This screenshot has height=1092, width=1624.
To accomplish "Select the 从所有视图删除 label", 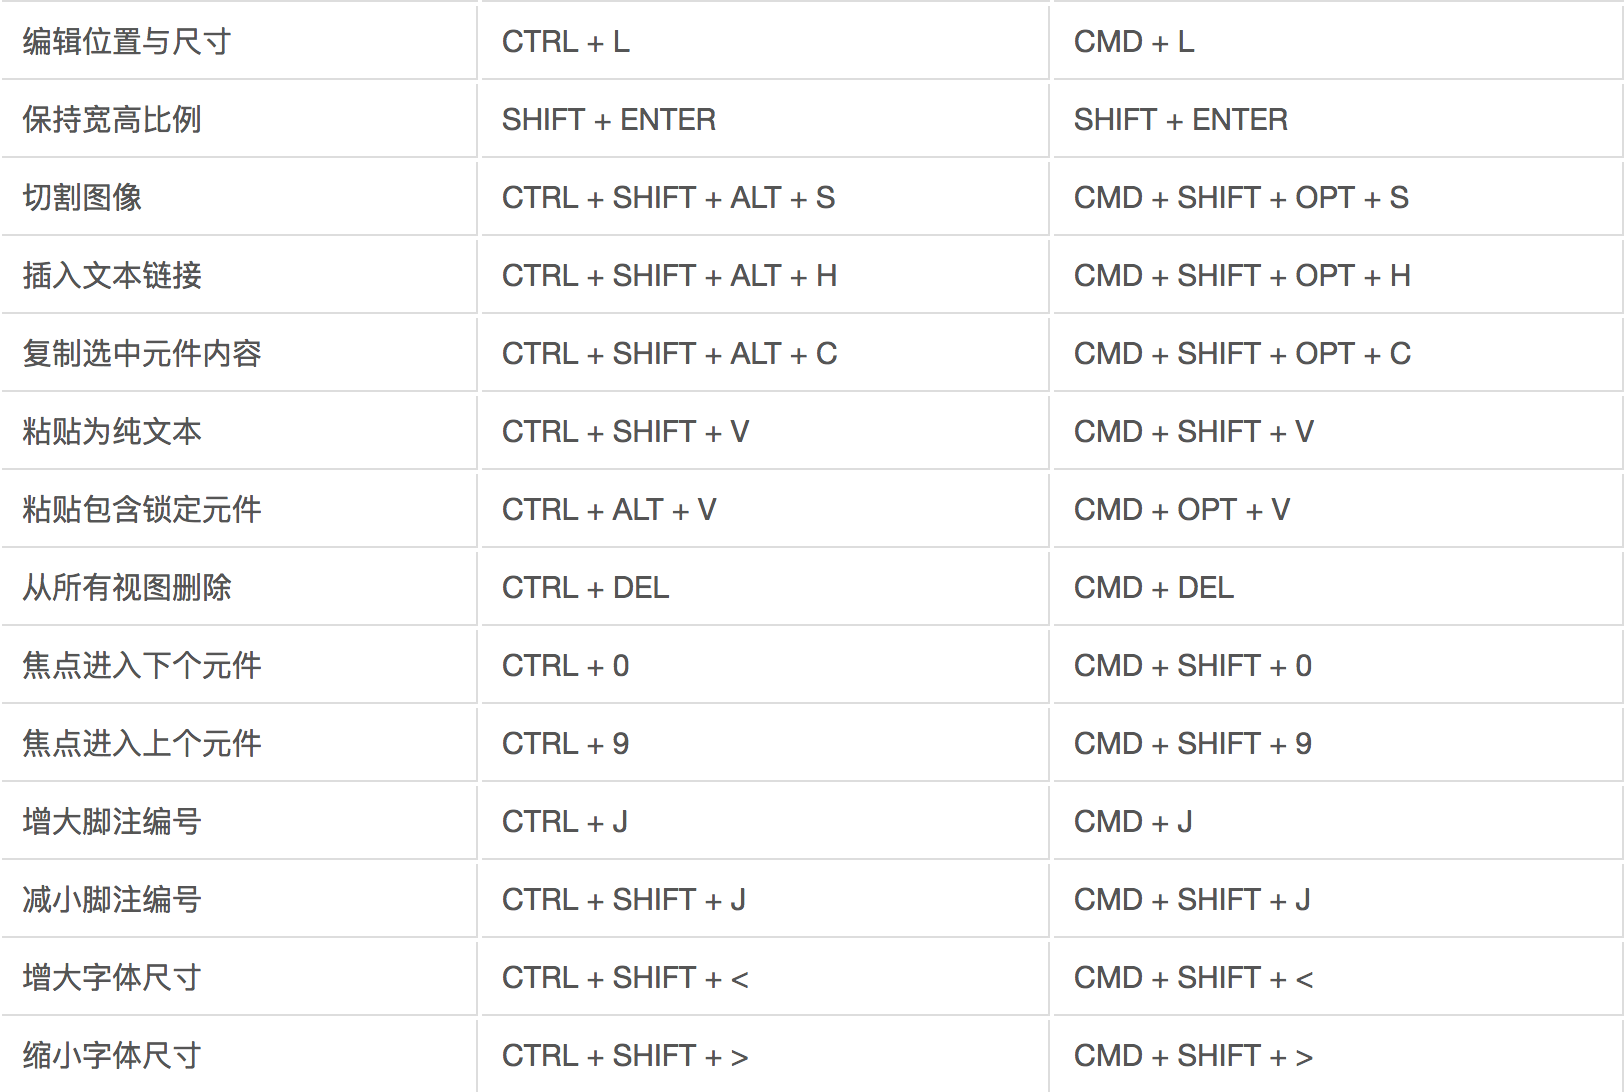I will pyautogui.click(x=127, y=588).
